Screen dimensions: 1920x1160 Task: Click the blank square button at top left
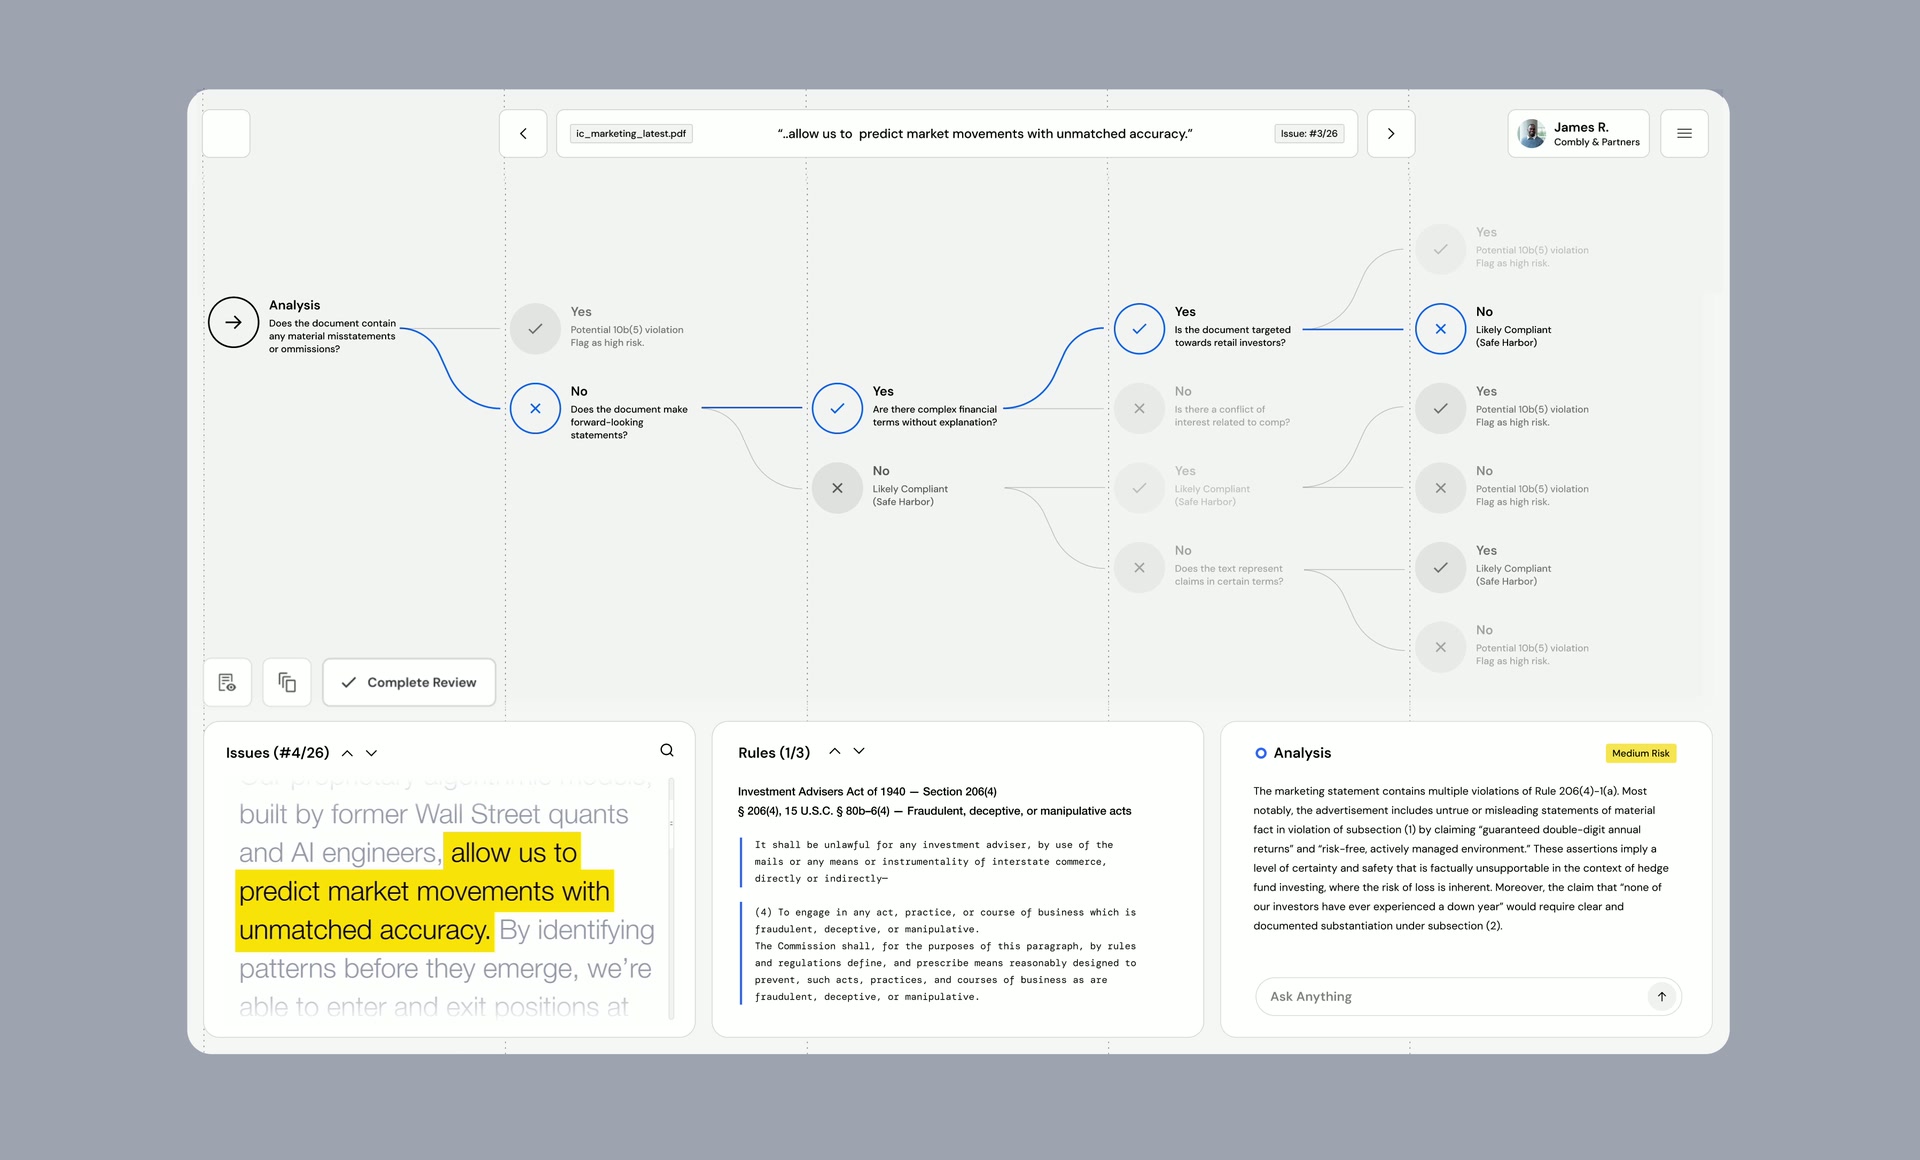[226, 133]
